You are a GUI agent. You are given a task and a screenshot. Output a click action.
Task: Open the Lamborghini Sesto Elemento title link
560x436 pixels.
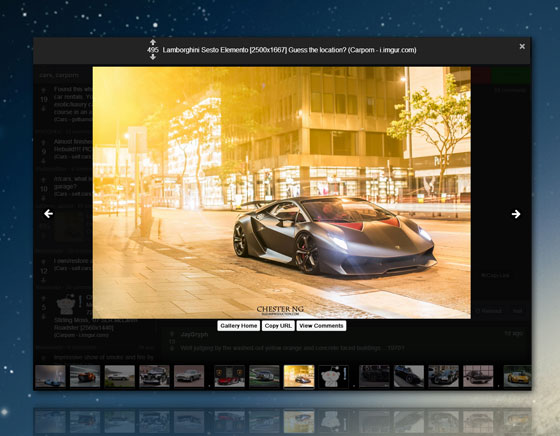click(x=289, y=50)
